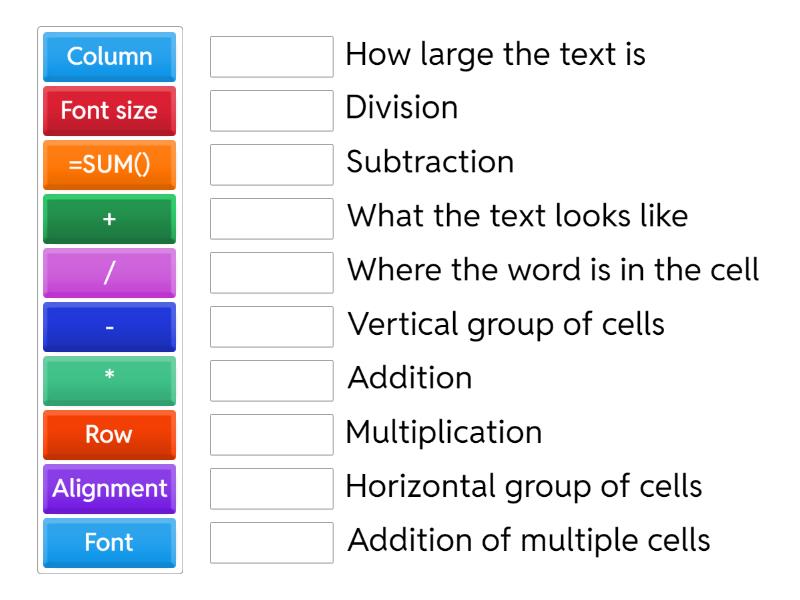Click box for 'Where the word is in the cell'

272,273
